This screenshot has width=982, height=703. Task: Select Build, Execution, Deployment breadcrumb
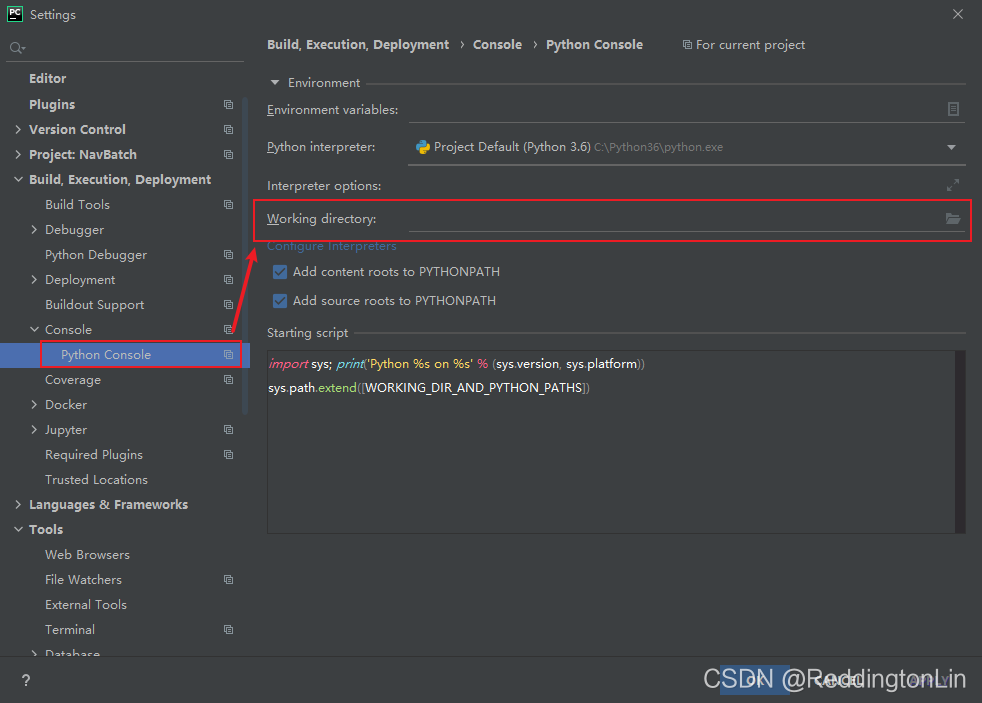[x=355, y=44]
